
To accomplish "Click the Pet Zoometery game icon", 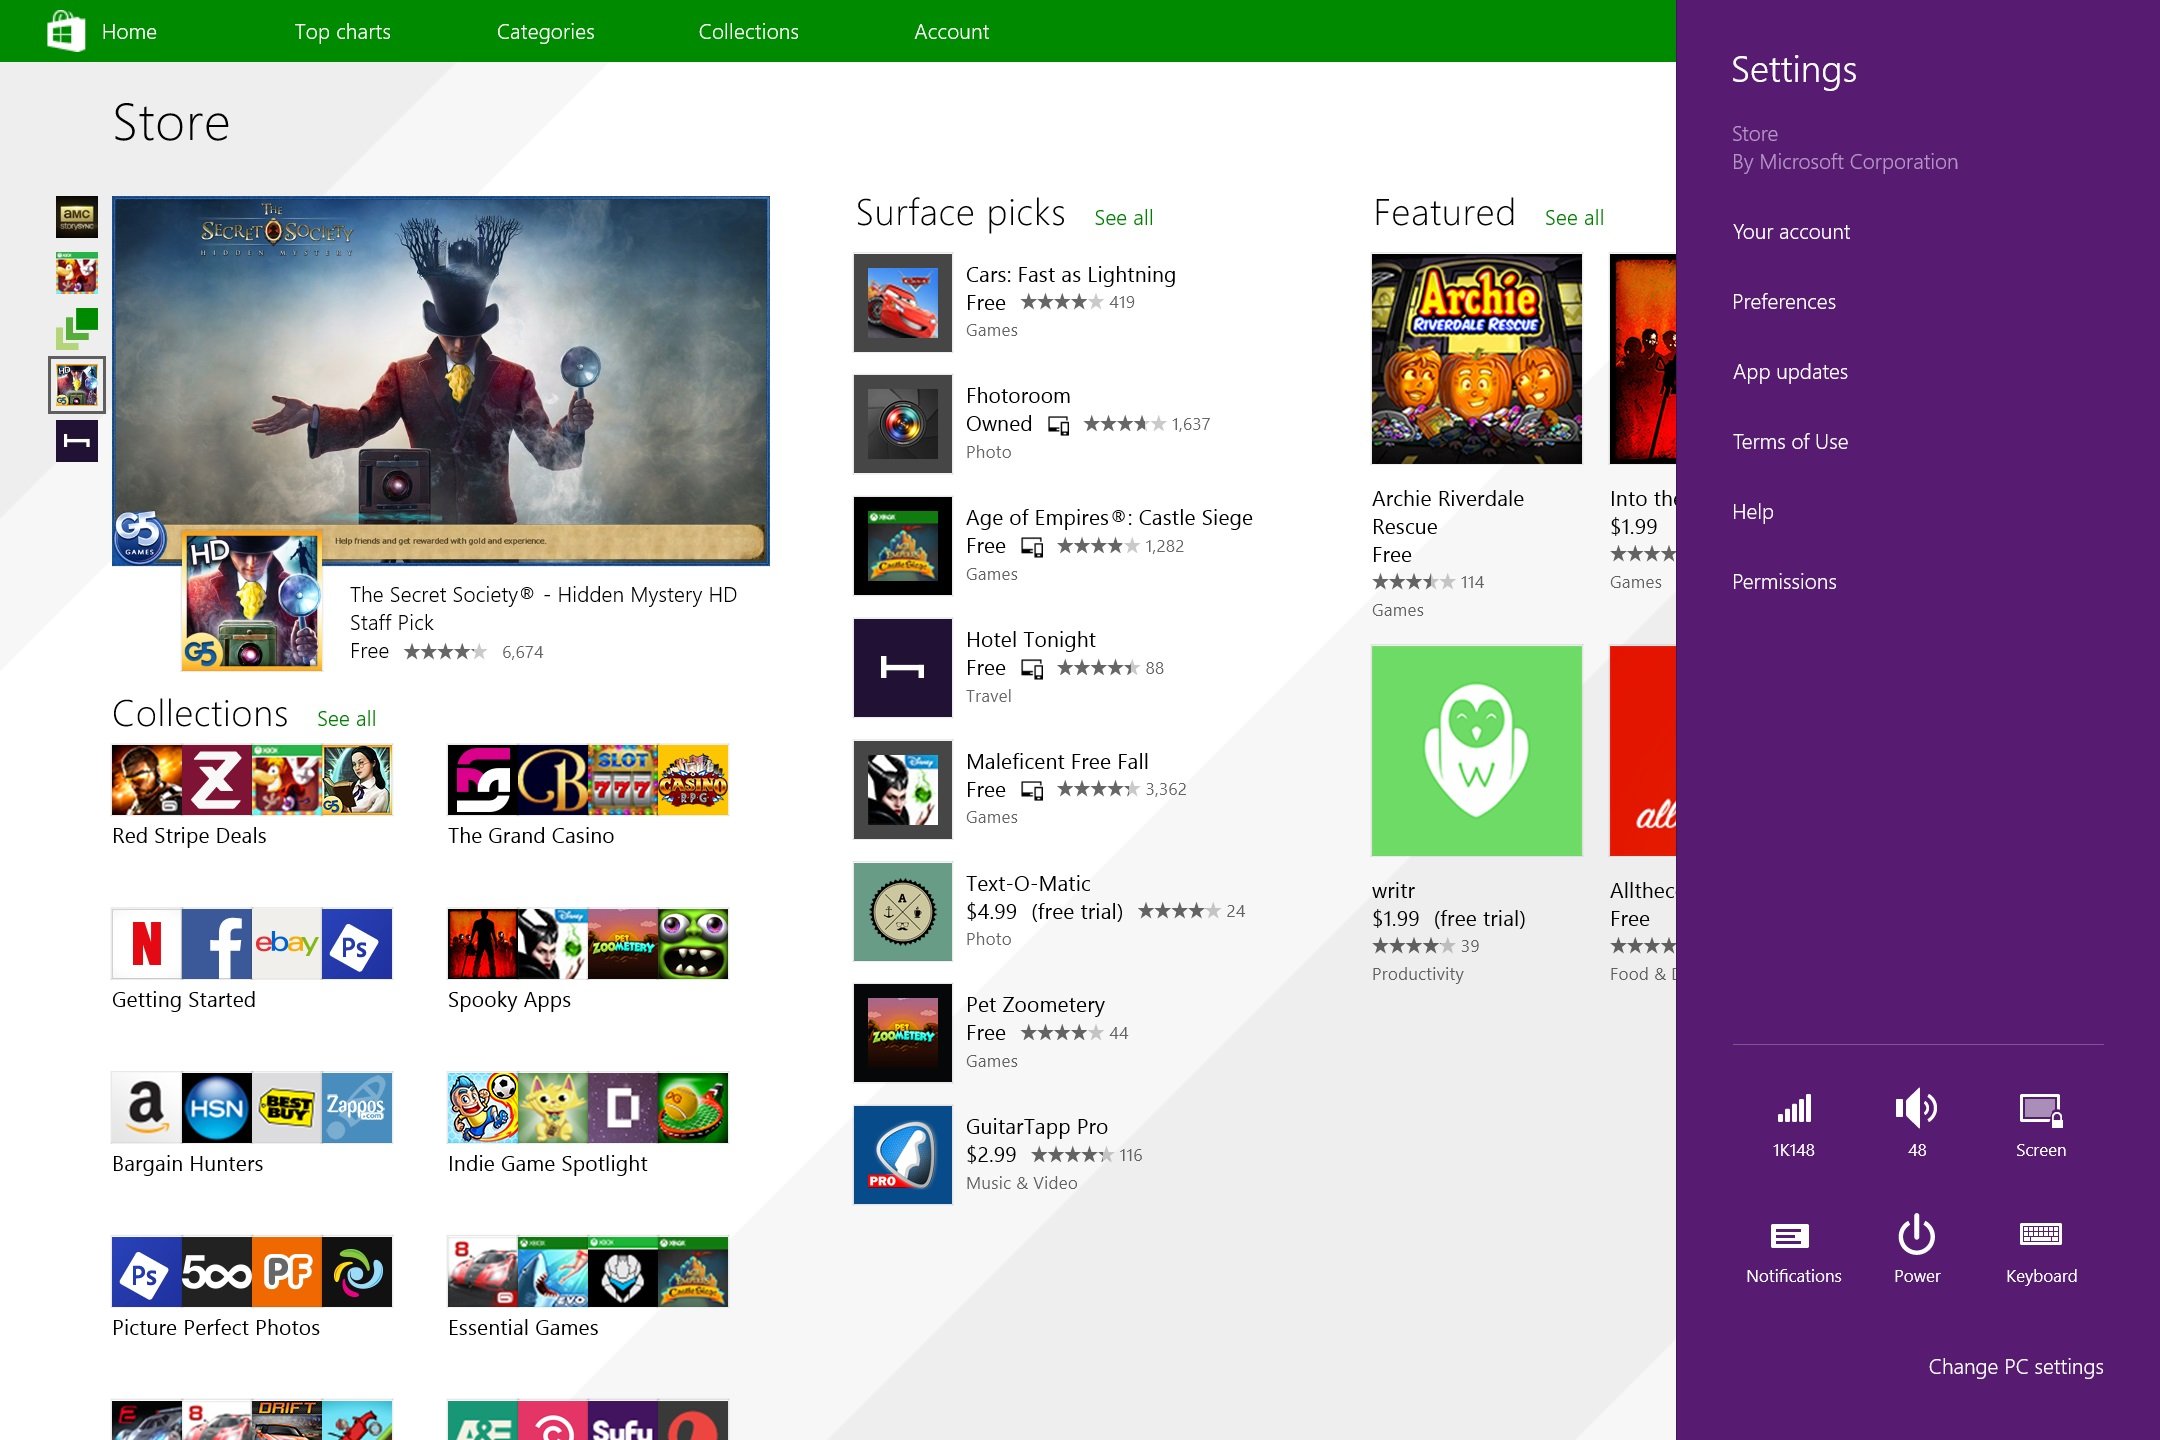I will tap(901, 1032).
